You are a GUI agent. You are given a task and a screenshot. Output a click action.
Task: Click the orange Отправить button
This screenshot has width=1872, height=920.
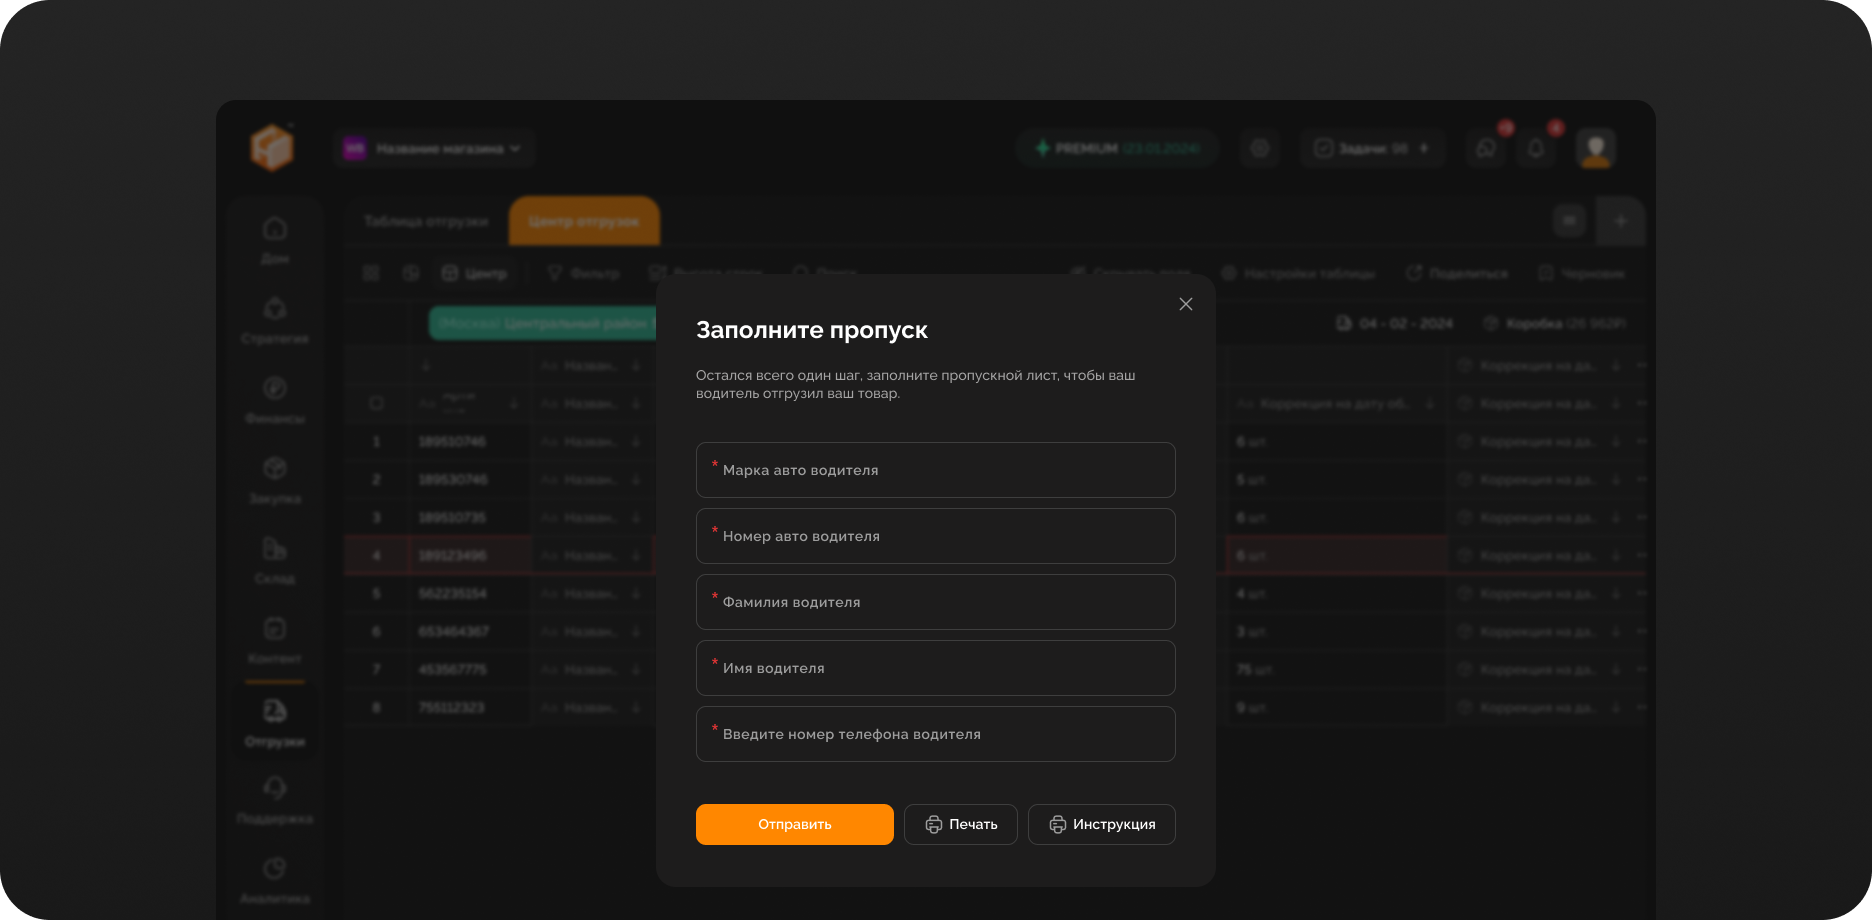tap(794, 824)
